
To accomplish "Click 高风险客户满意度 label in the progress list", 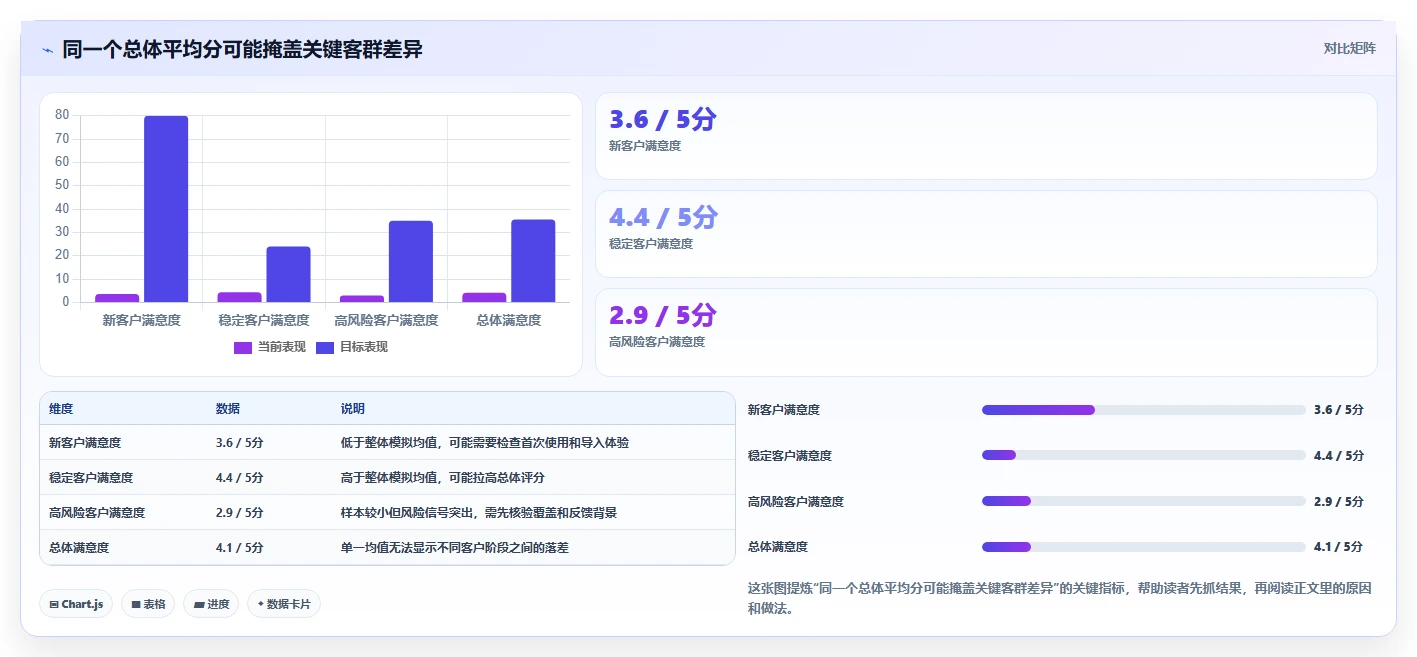I will (x=796, y=501).
